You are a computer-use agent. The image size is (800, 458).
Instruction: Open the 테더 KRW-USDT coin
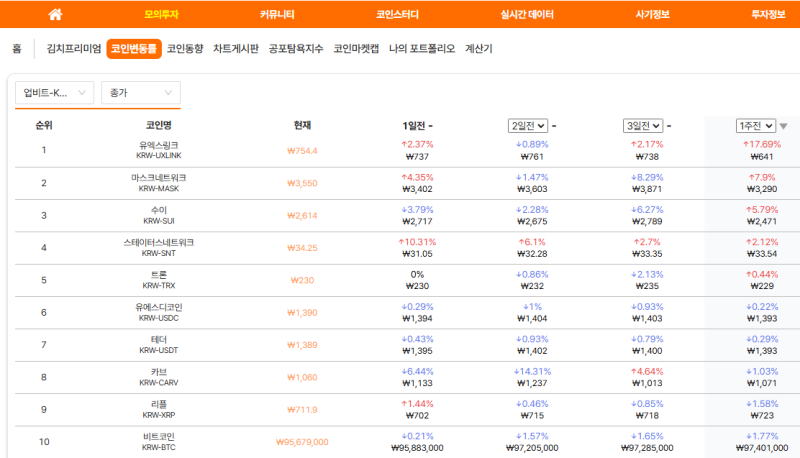(159, 345)
